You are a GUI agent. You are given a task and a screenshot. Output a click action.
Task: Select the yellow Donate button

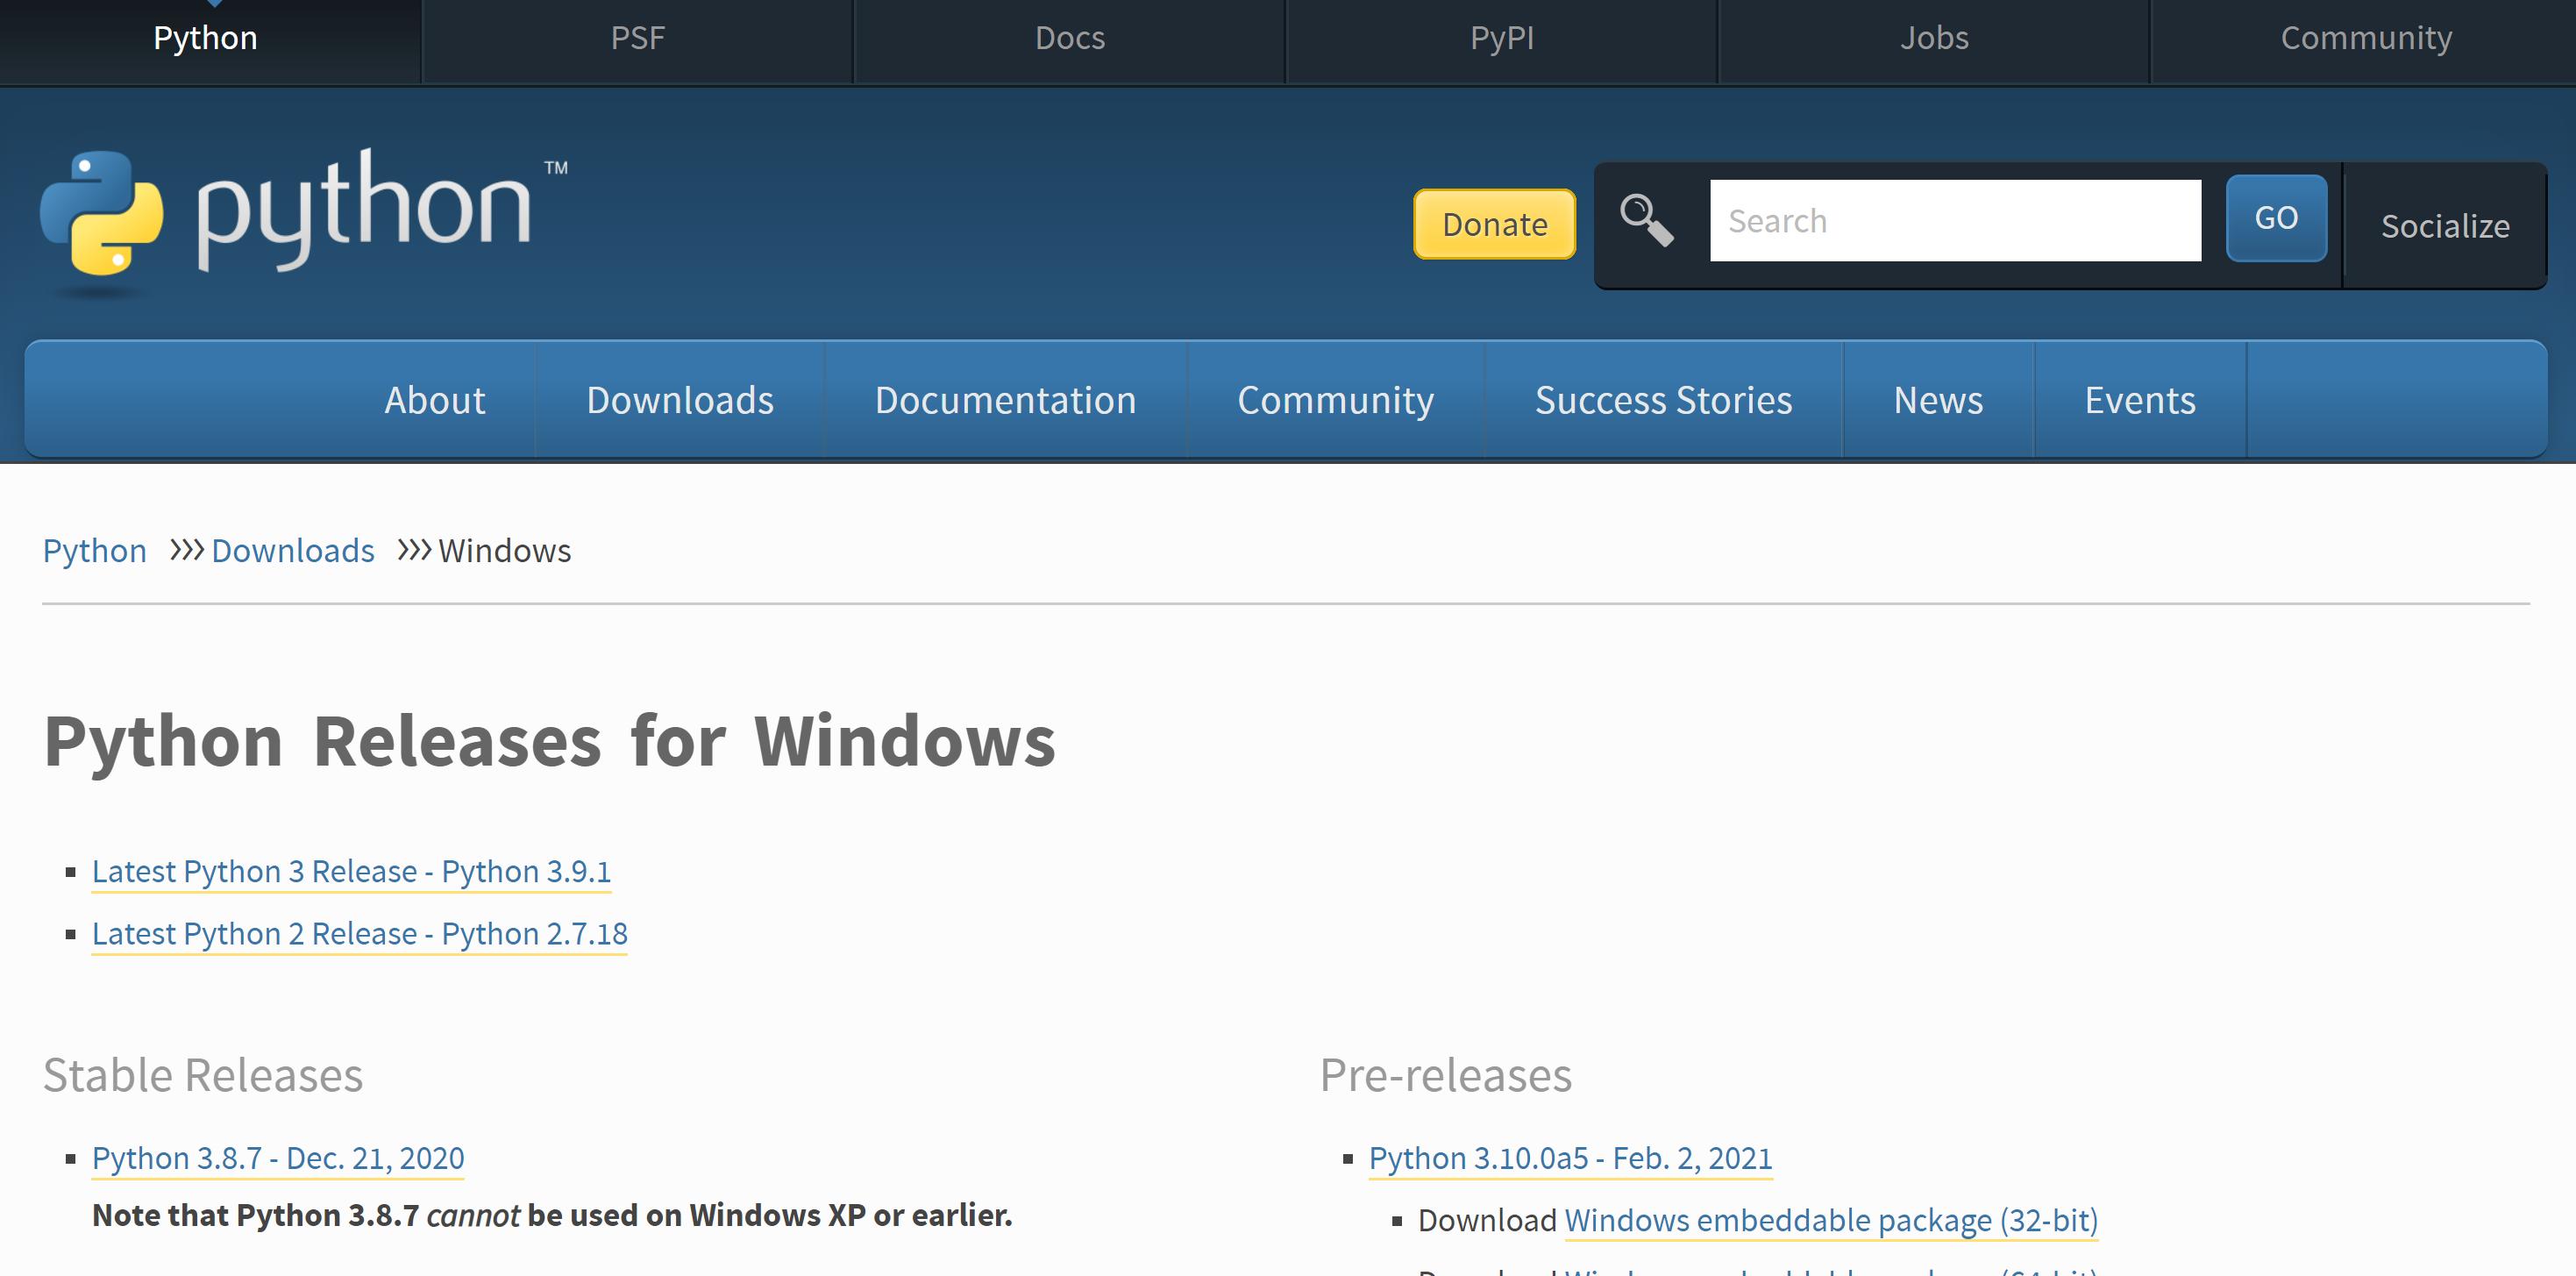tap(1493, 224)
